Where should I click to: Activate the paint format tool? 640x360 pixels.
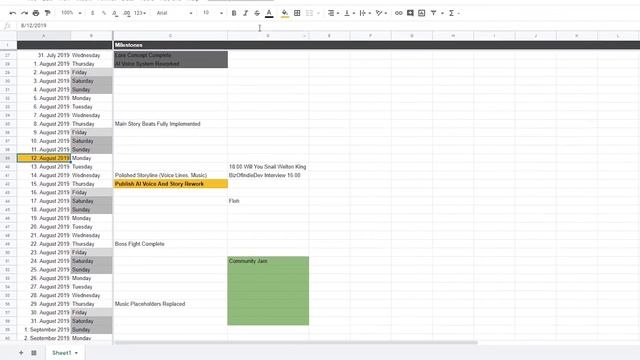click(47, 13)
